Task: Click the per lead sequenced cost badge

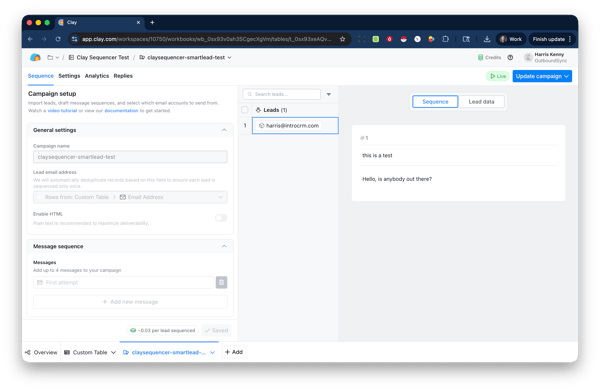Action: [163, 330]
